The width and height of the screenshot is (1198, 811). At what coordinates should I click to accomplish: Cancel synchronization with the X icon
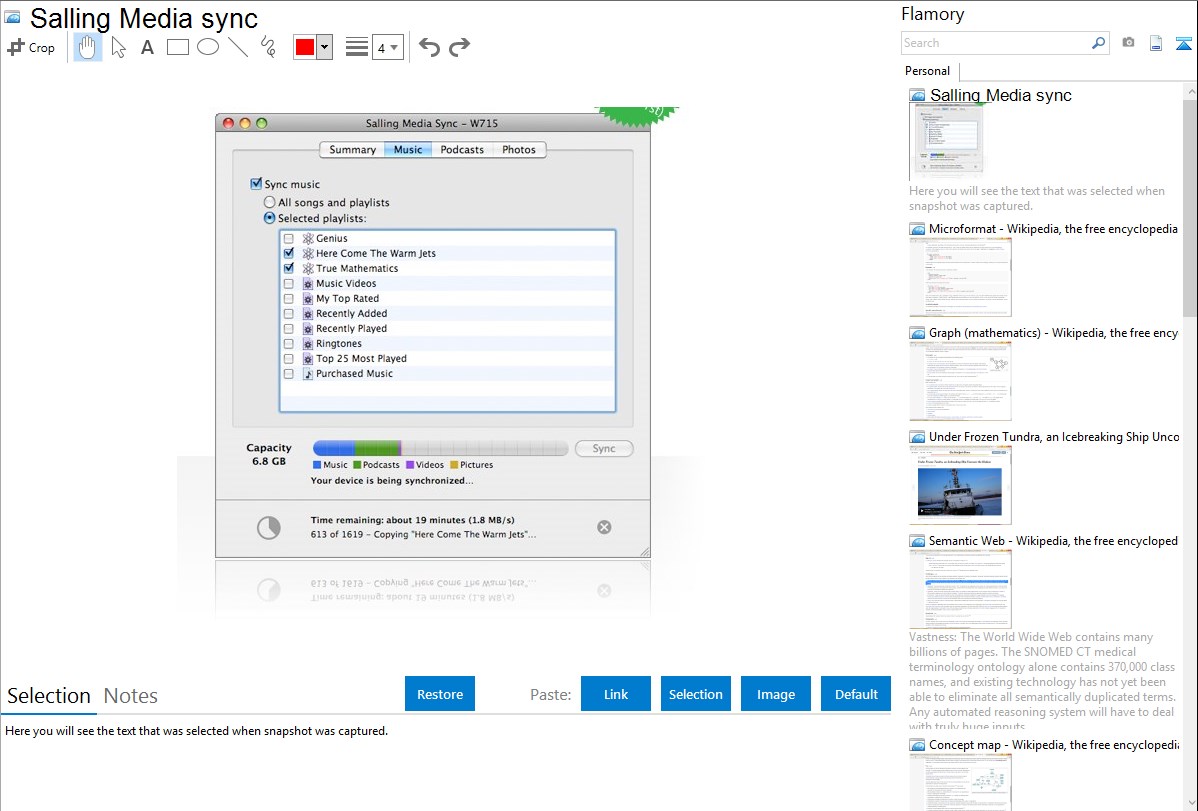604,527
